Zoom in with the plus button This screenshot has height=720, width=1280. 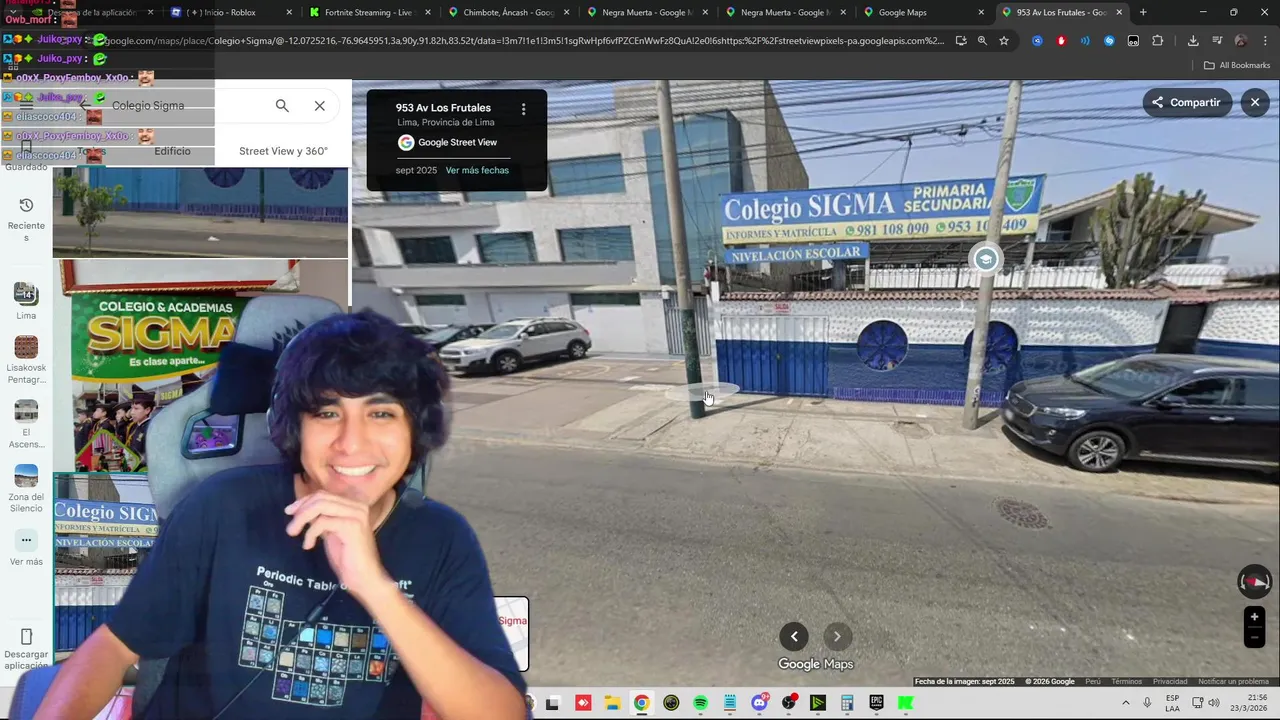coord(1254,616)
